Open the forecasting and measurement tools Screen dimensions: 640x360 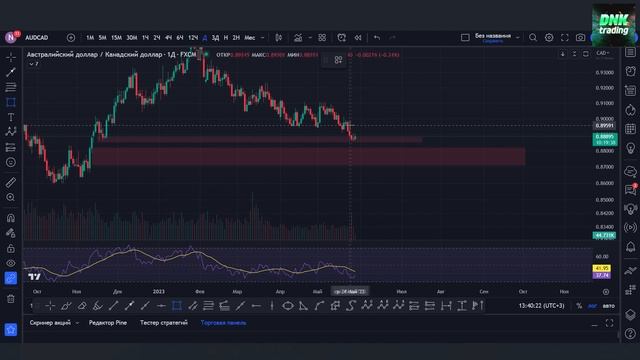[x=11, y=147]
